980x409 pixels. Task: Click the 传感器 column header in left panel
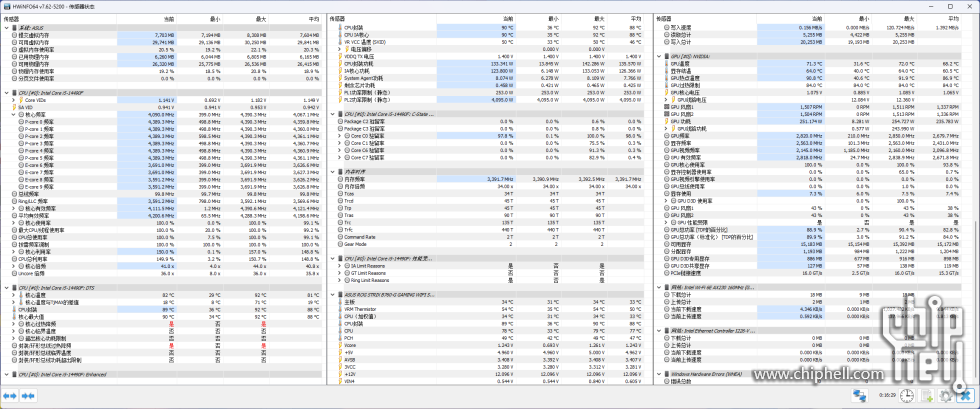click(x=59, y=19)
